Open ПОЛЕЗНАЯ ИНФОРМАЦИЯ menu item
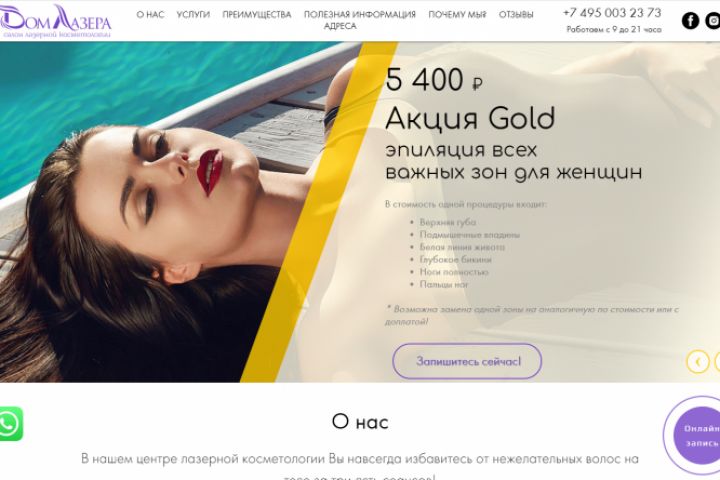 (x=360, y=15)
